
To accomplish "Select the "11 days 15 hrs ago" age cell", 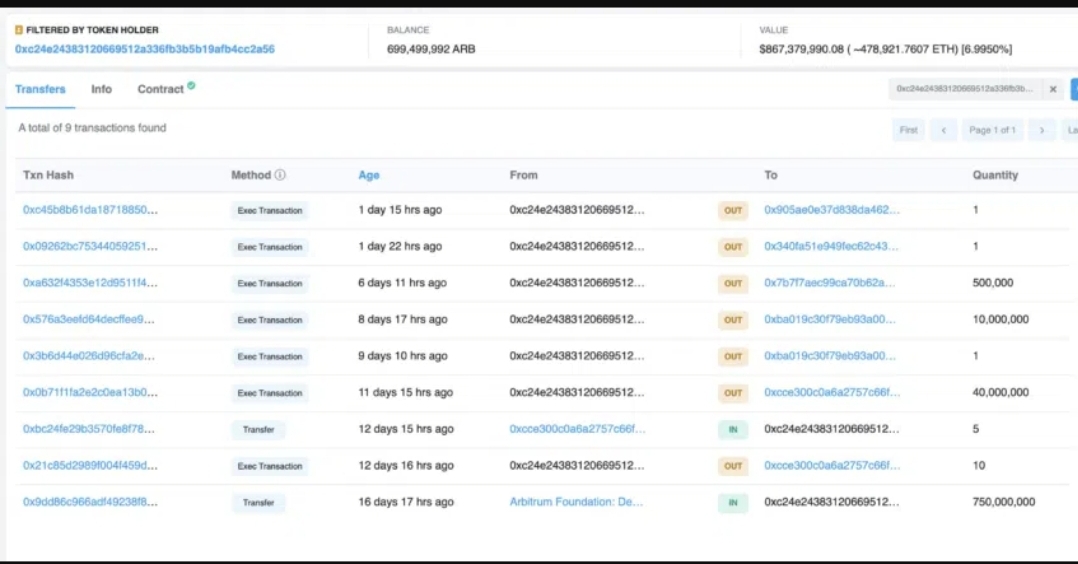I will click(405, 392).
